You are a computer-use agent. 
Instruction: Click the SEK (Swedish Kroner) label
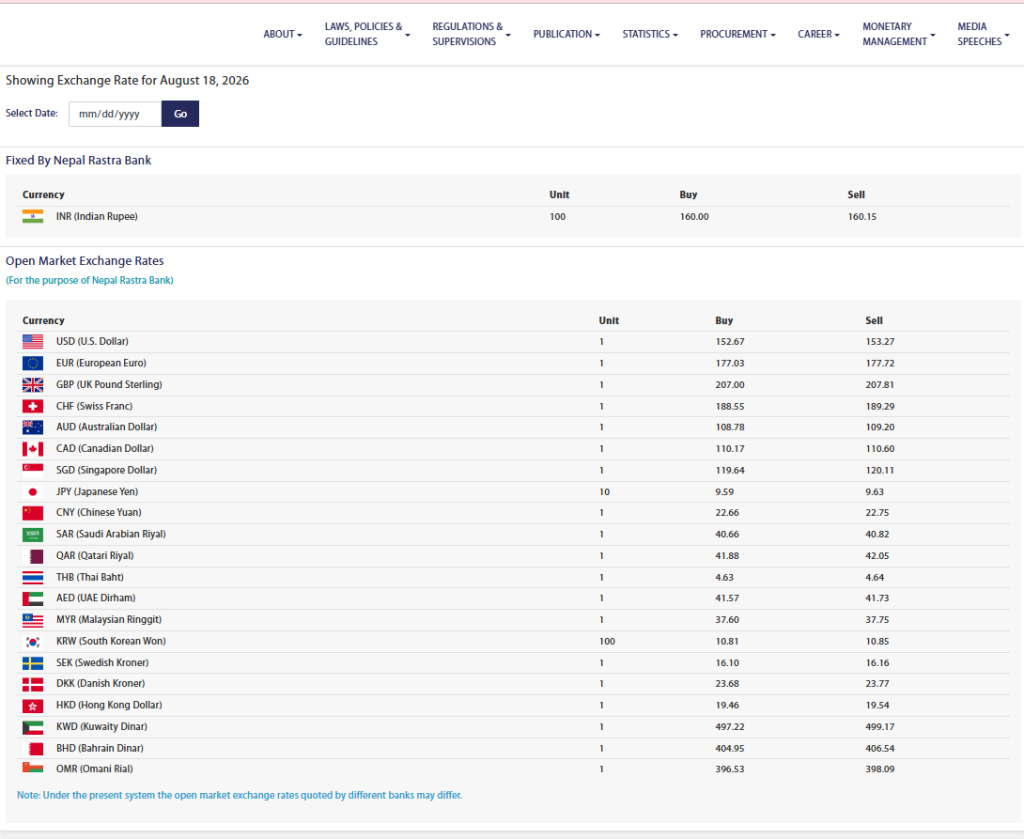[102, 663]
